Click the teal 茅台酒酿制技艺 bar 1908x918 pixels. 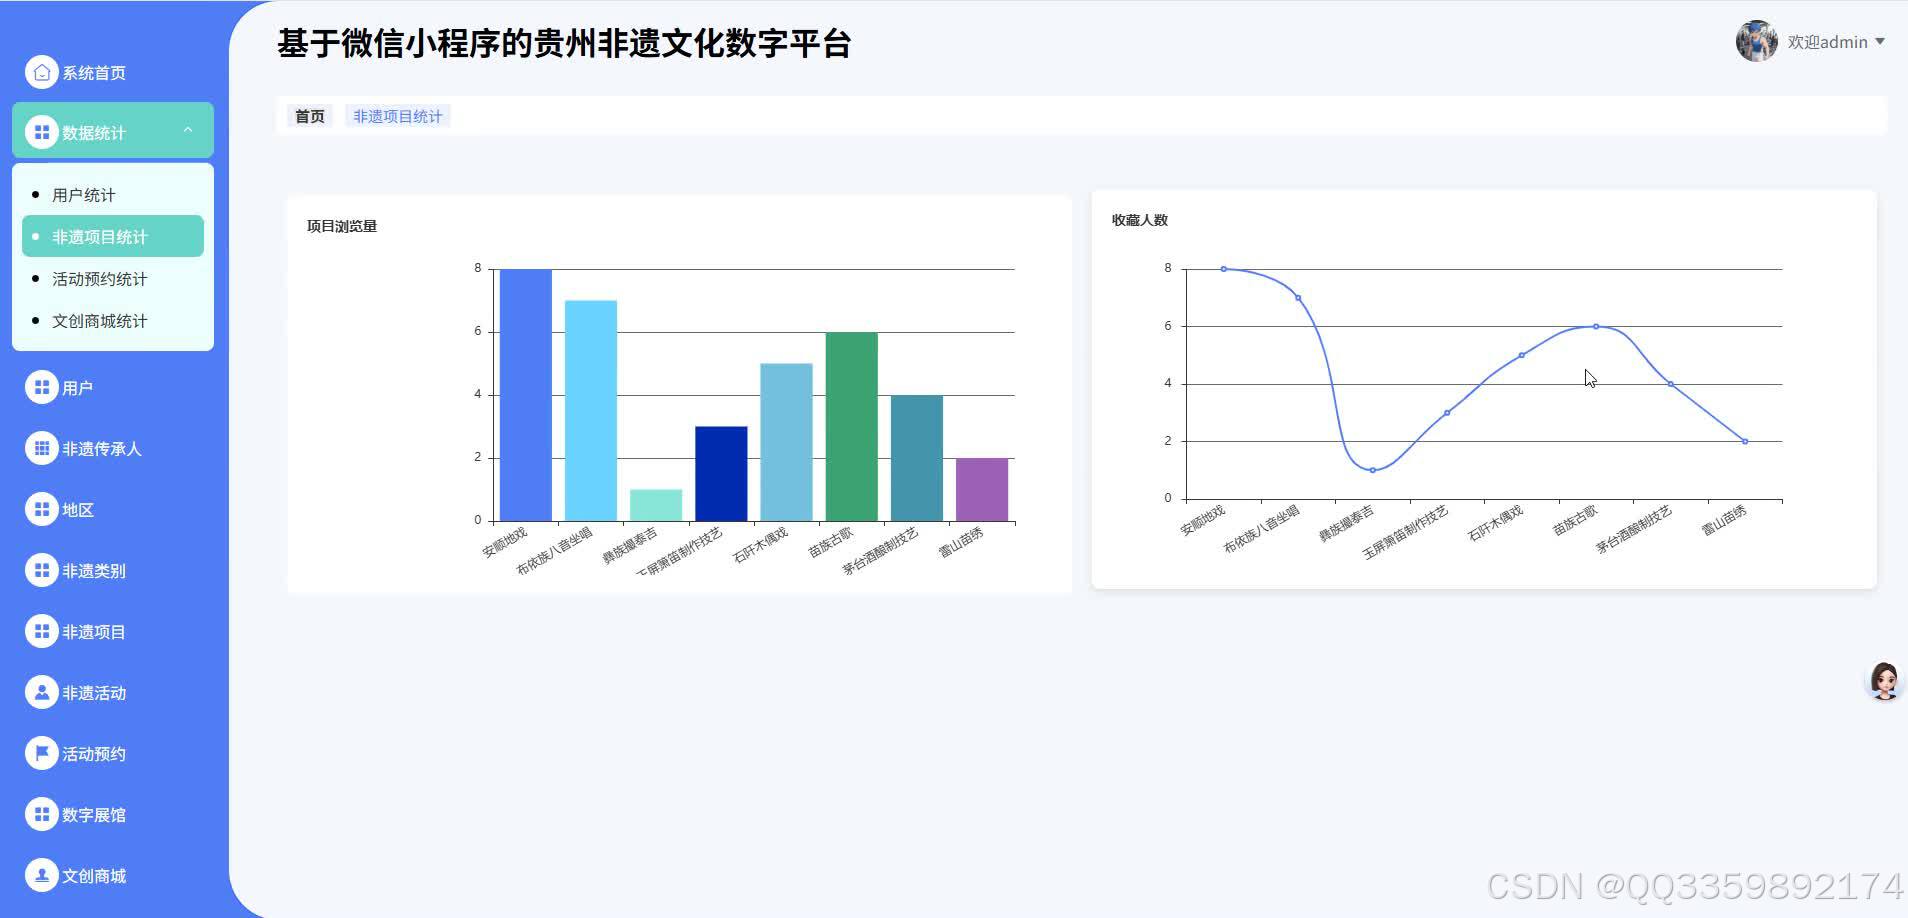[x=917, y=458]
